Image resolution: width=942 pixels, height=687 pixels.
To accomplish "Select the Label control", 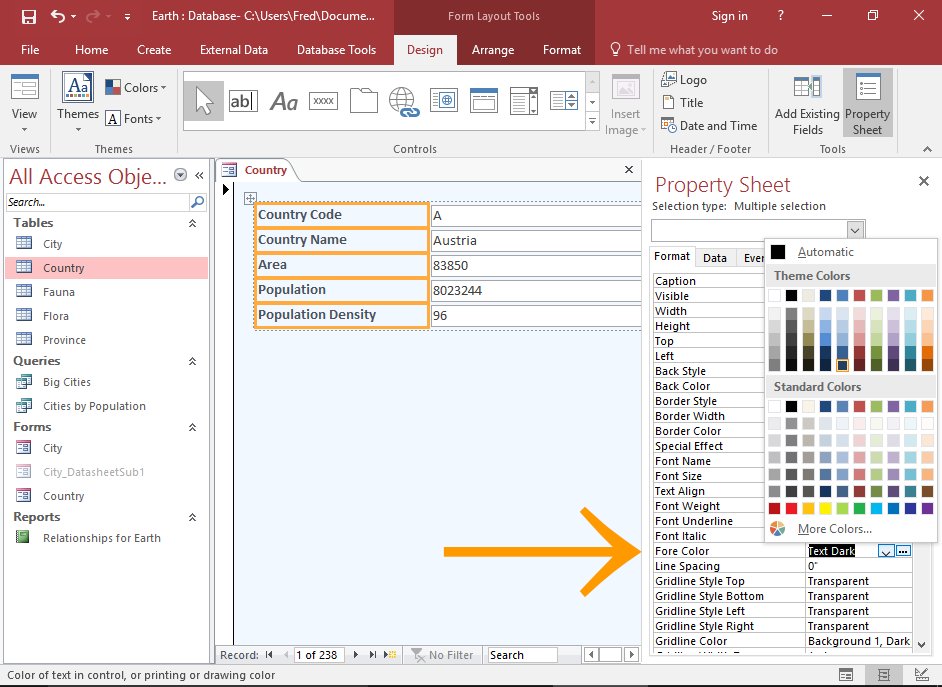I will (x=283, y=101).
